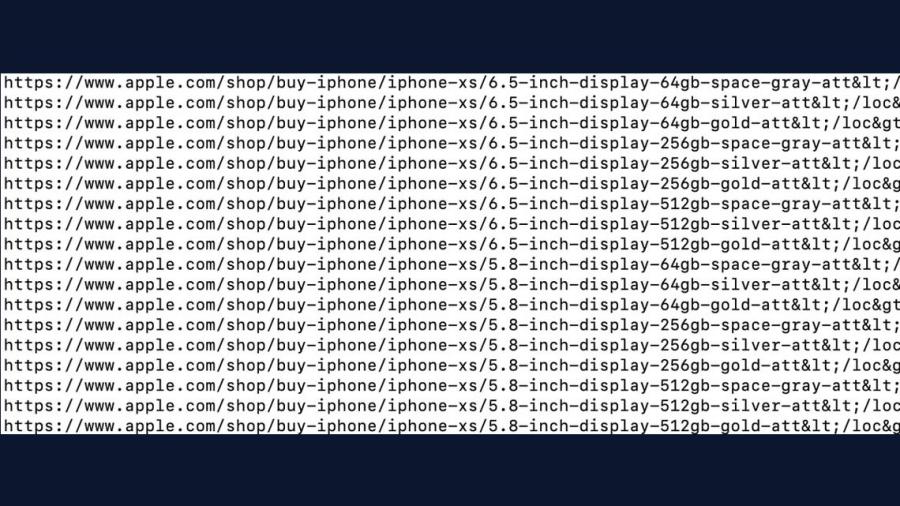Click the 5.8-inch 256gb space-gray URL
Screen dimensions: 900x506
coord(451,325)
